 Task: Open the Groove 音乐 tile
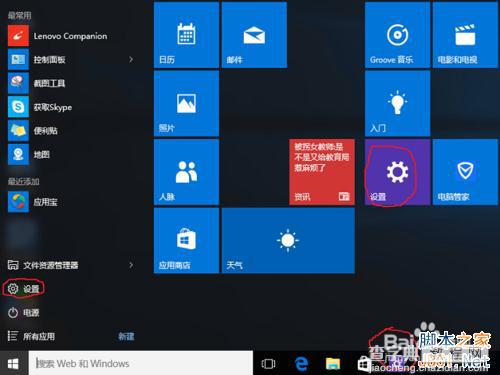coord(397,35)
